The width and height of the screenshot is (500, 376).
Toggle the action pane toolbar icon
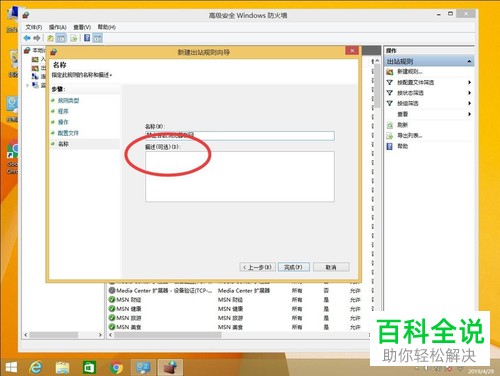[x=97, y=38]
